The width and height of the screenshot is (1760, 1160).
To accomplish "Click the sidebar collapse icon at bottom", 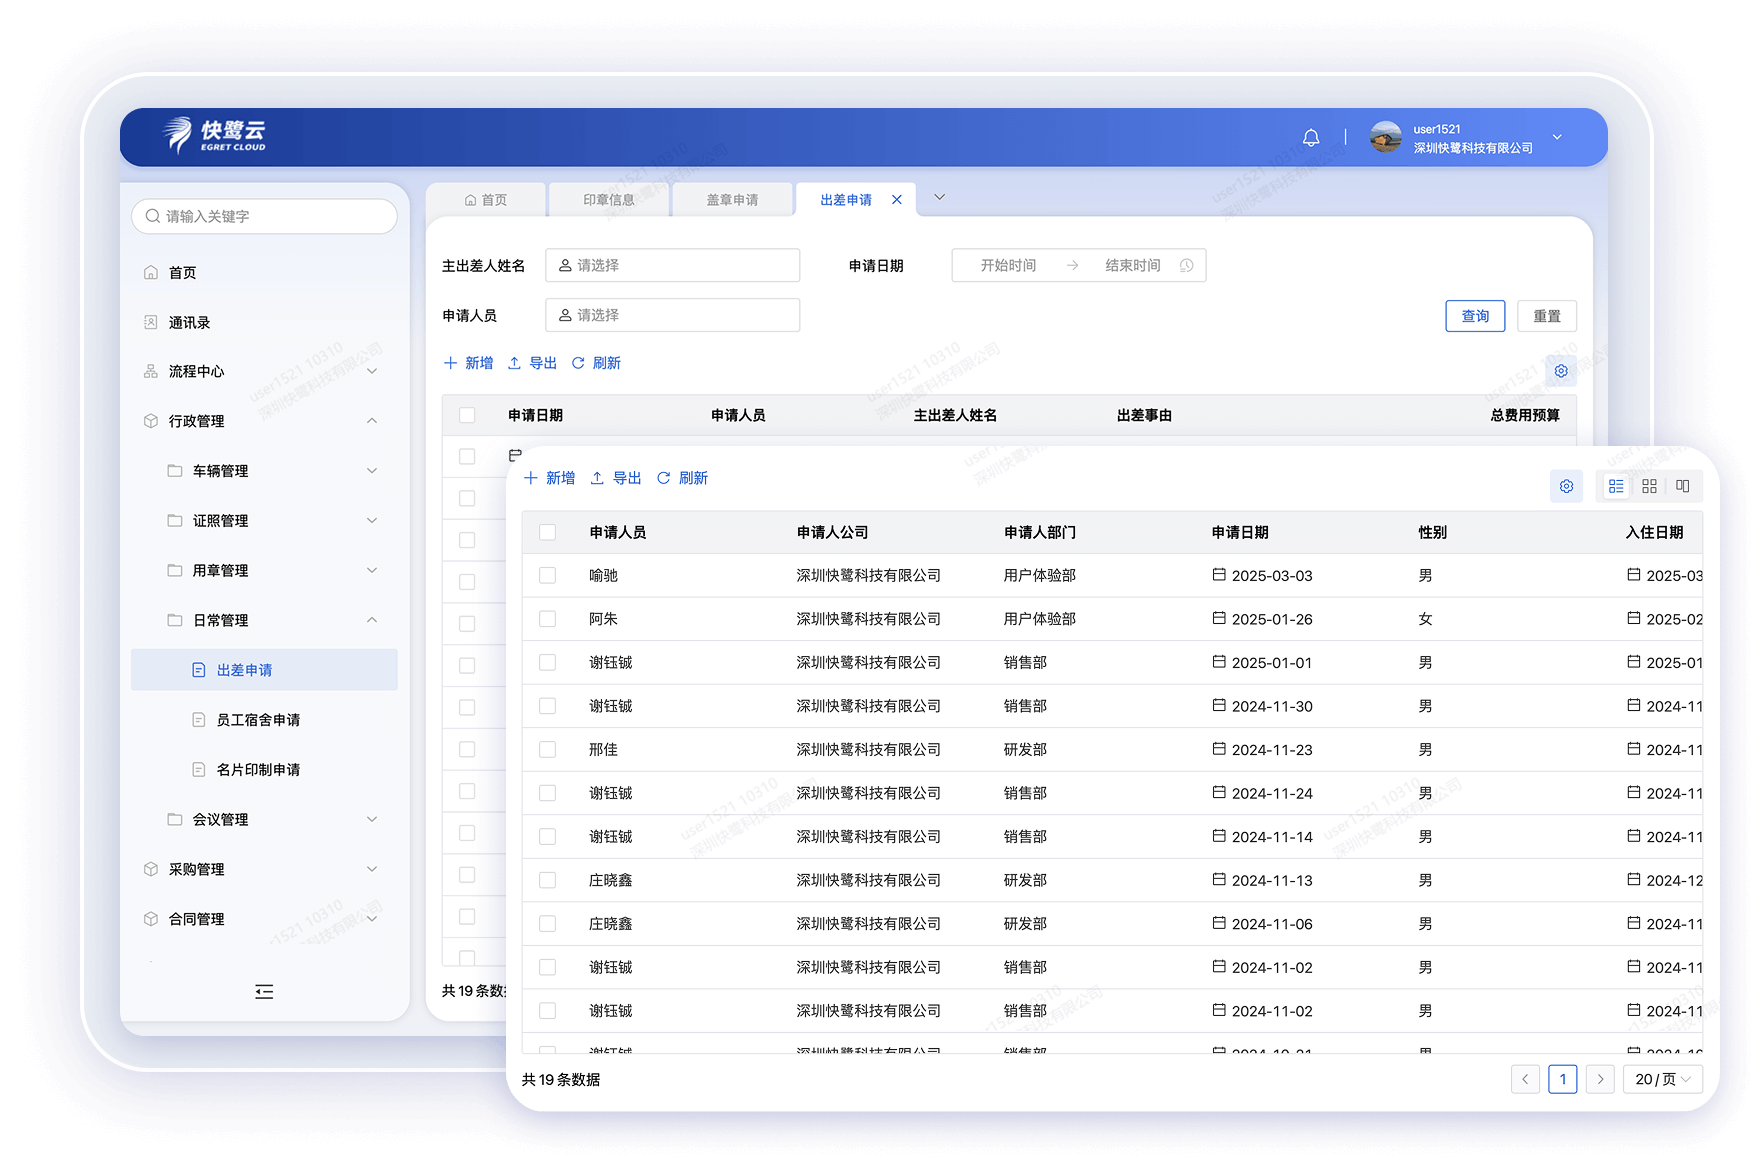I will point(264,992).
